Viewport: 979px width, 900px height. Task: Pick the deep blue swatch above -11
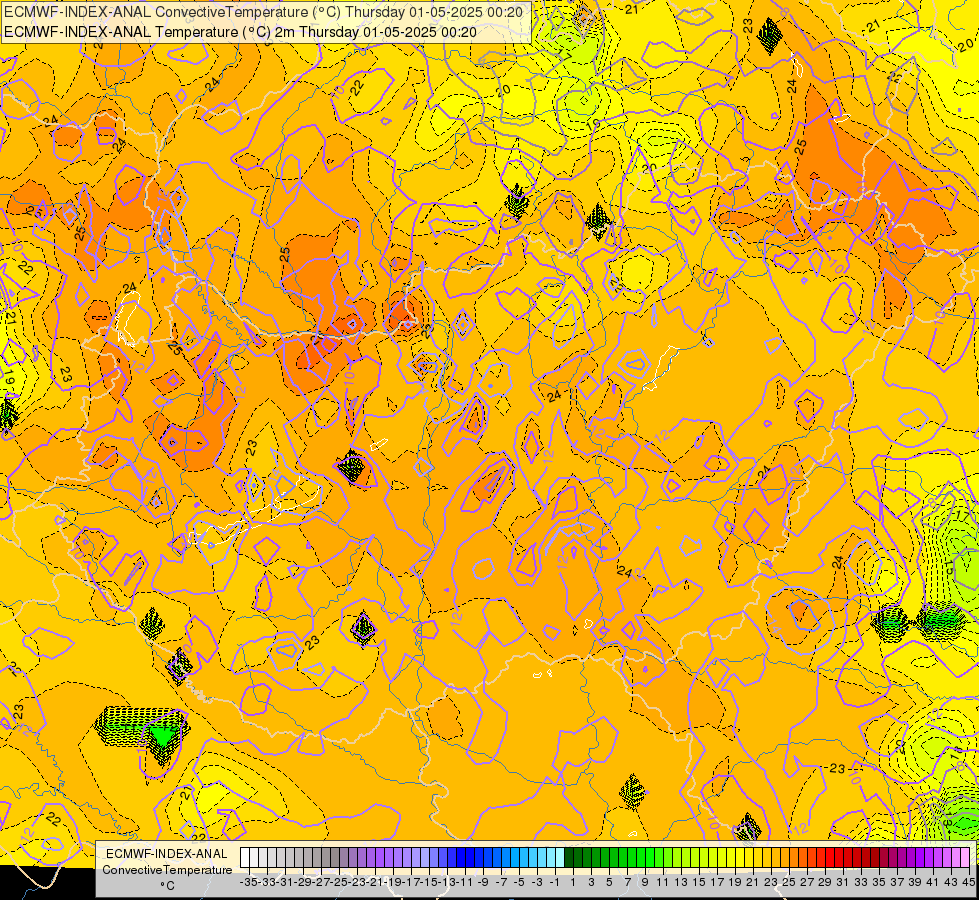461,857
